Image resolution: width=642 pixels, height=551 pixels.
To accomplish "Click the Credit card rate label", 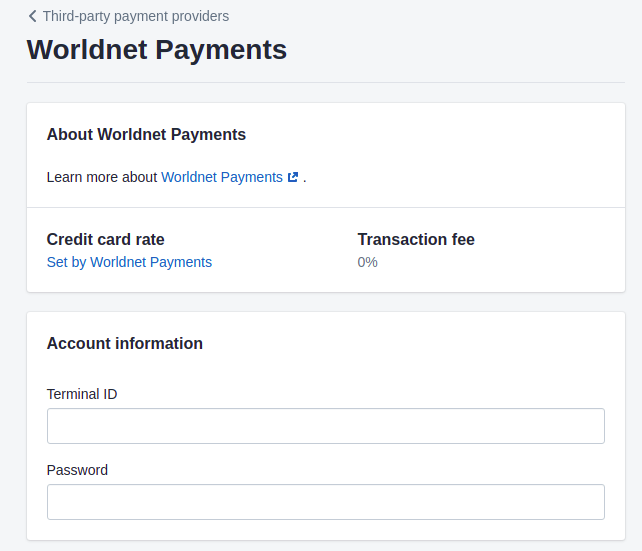I will tap(106, 239).
